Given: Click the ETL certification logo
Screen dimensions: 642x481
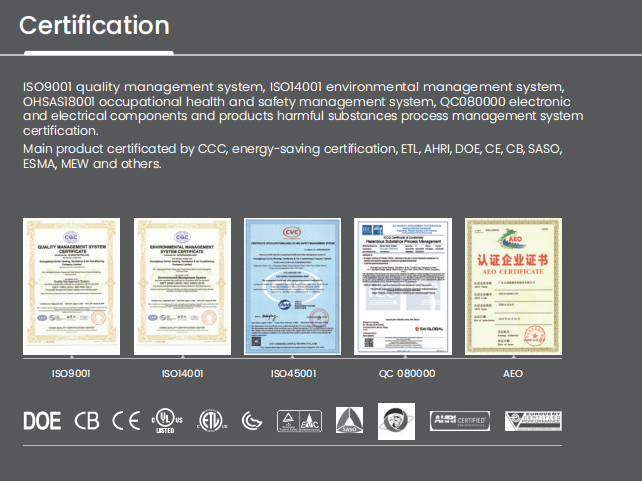Looking at the screenshot, I should click(x=212, y=421).
